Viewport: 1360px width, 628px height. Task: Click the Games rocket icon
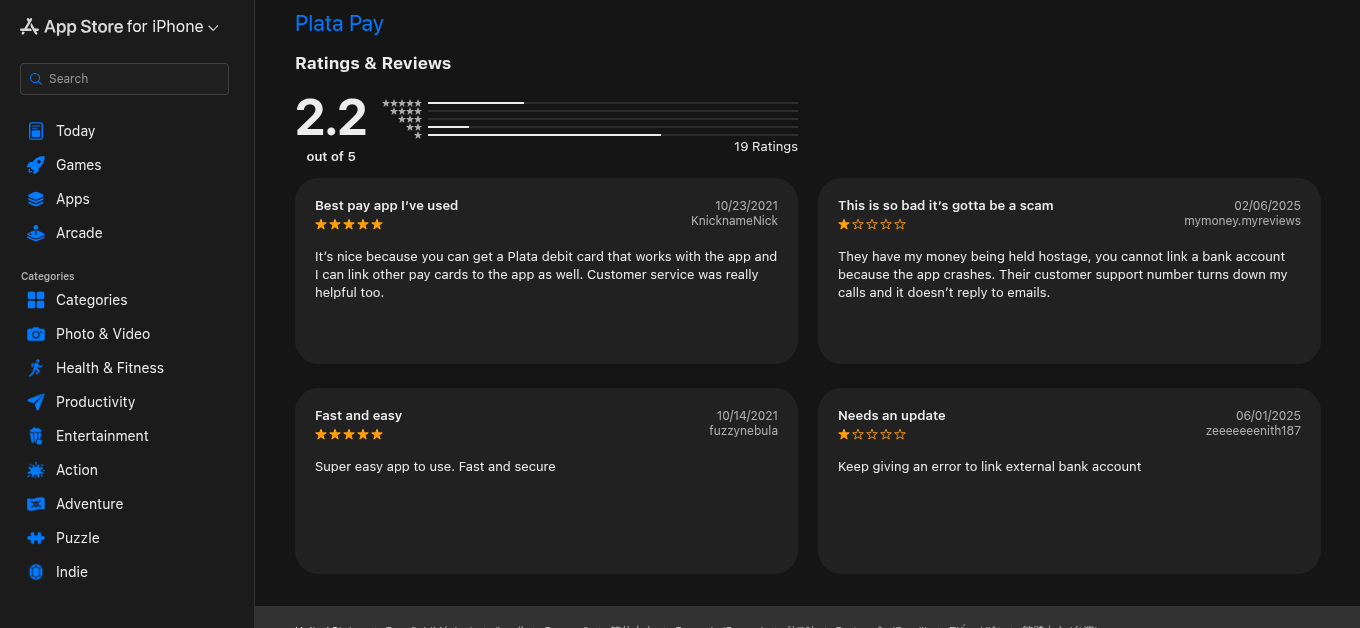tap(36, 165)
